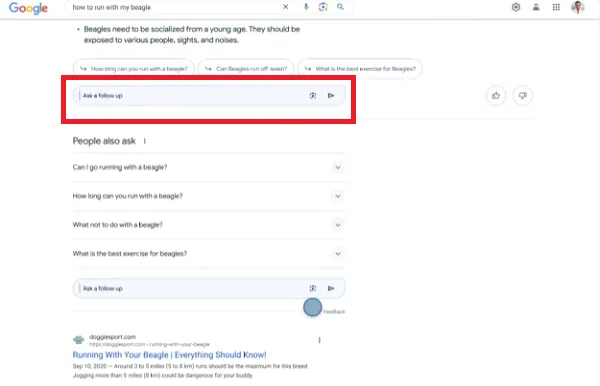Open the settings gear icon
600x386 pixels.
(516, 7)
